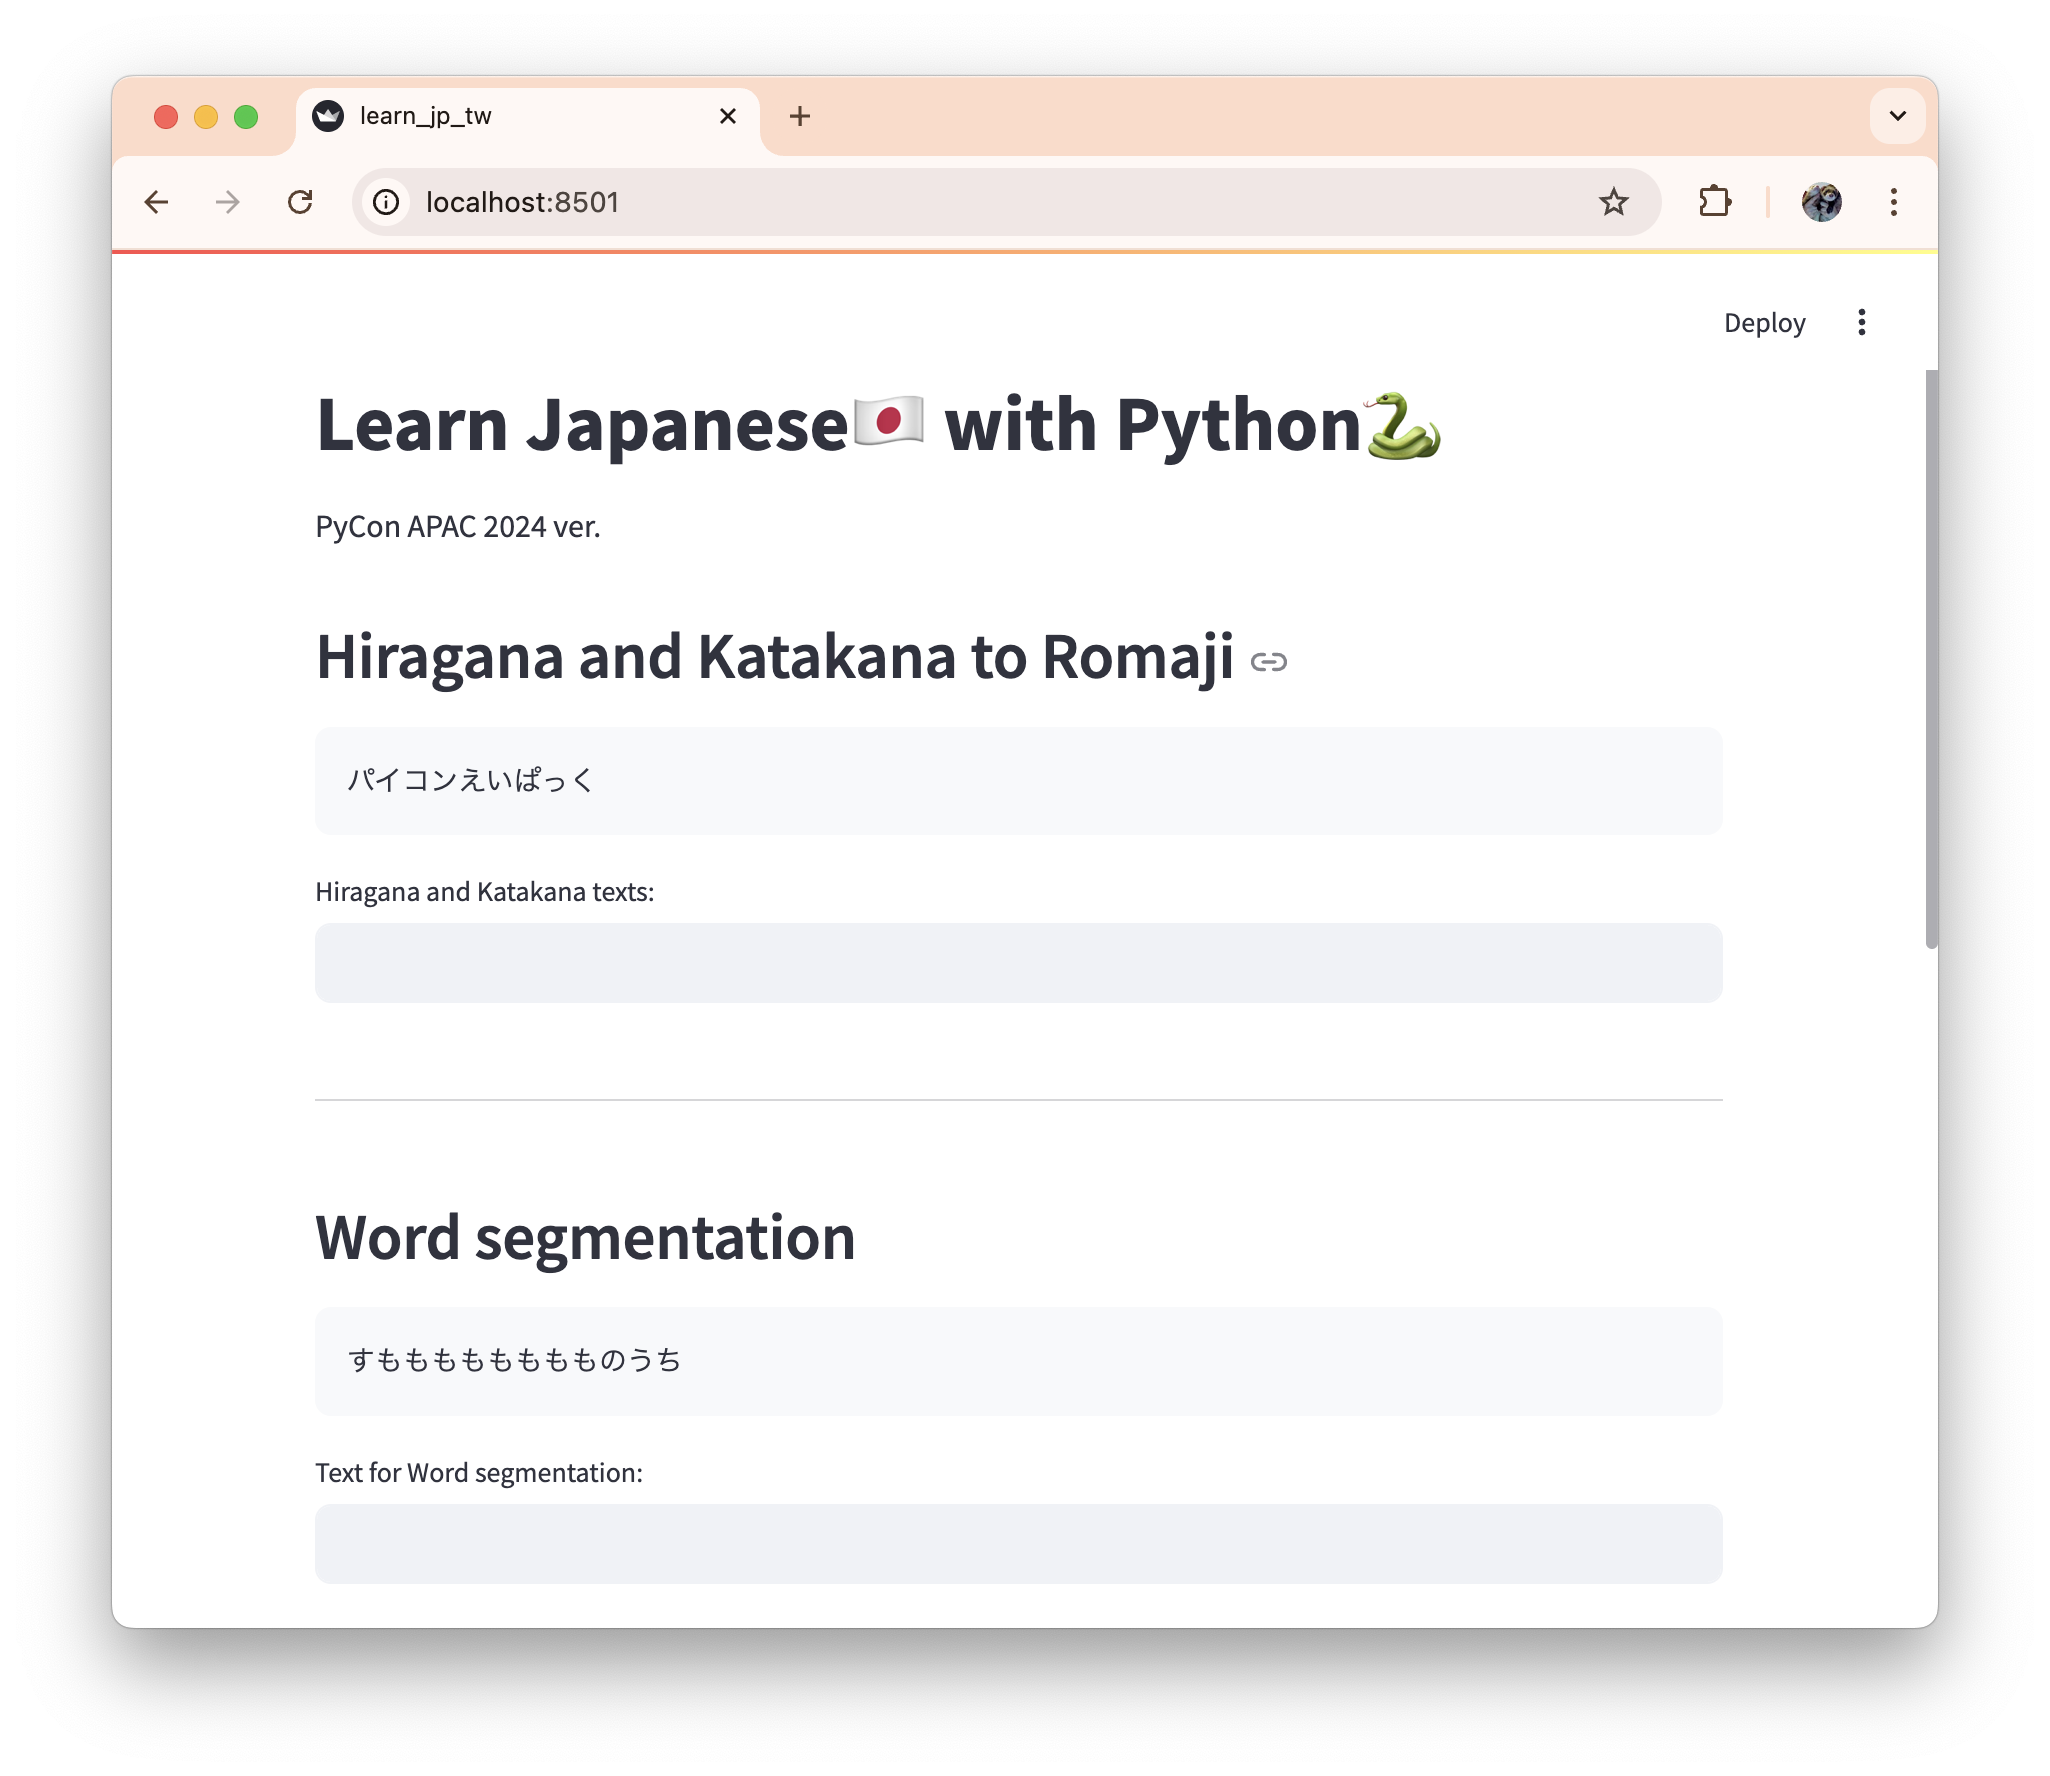The height and width of the screenshot is (1776, 2050).
Task: Close the learn_jp_tw tab
Action: [x=728, y=116]
